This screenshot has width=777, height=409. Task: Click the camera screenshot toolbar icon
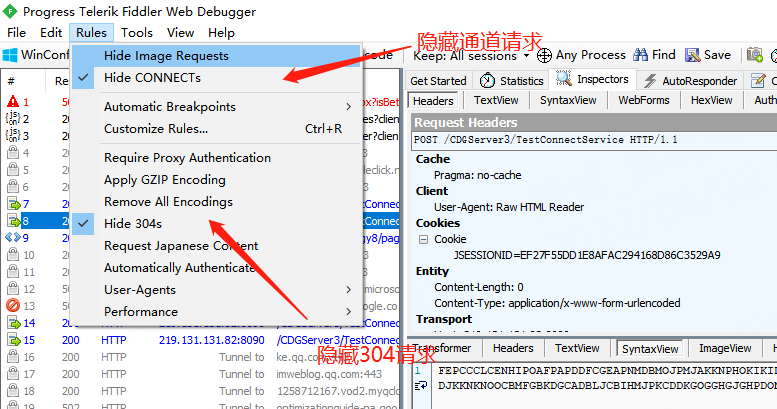[754, 55]
